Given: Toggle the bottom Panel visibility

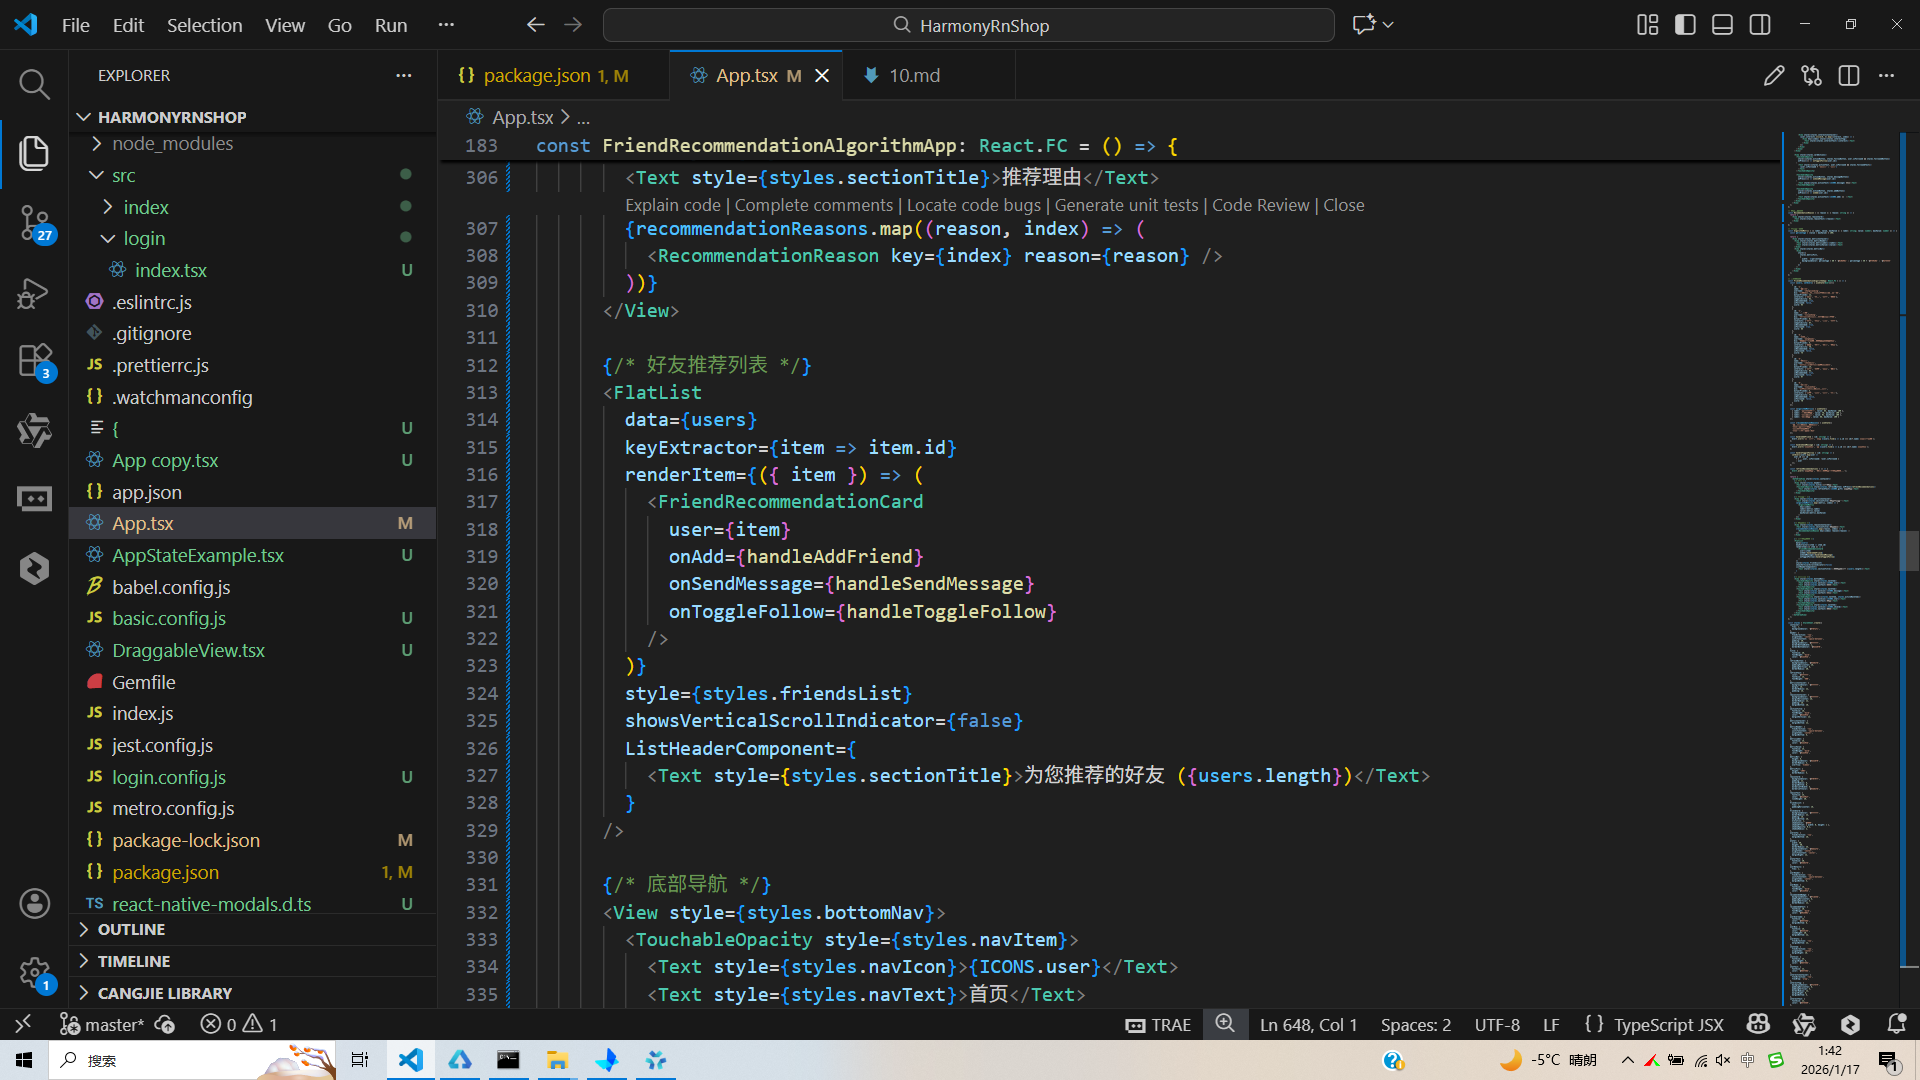Looking at the screenshot, I should coord(1722,25).
